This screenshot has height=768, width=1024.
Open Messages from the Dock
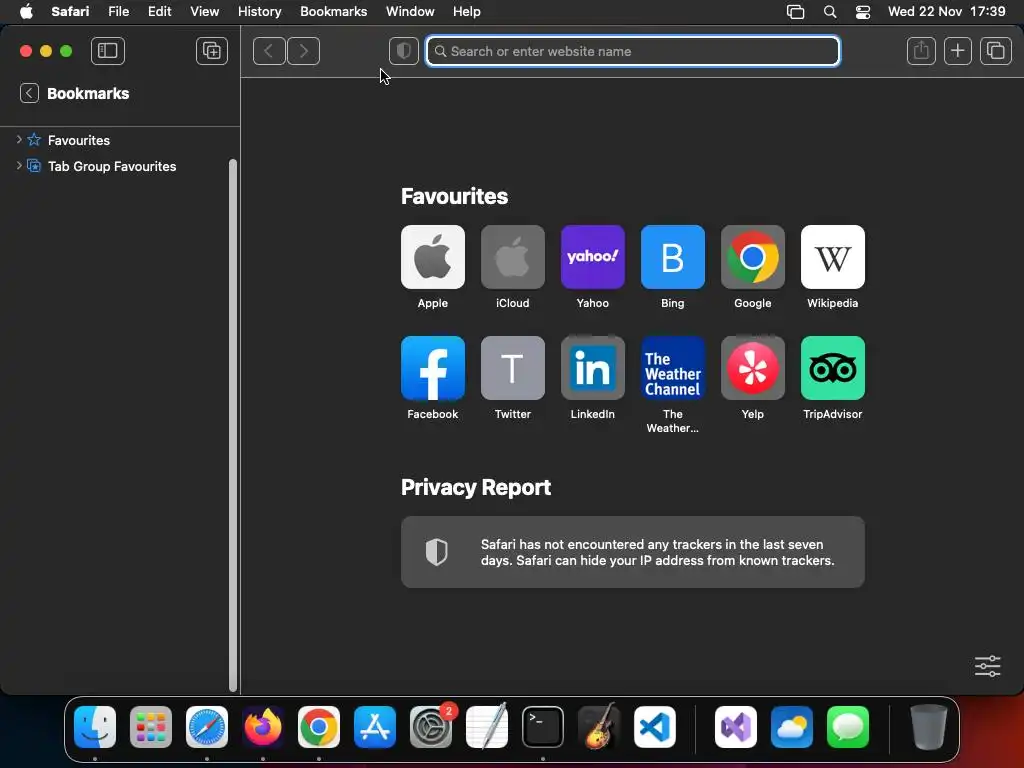click(x=848, y=727)
